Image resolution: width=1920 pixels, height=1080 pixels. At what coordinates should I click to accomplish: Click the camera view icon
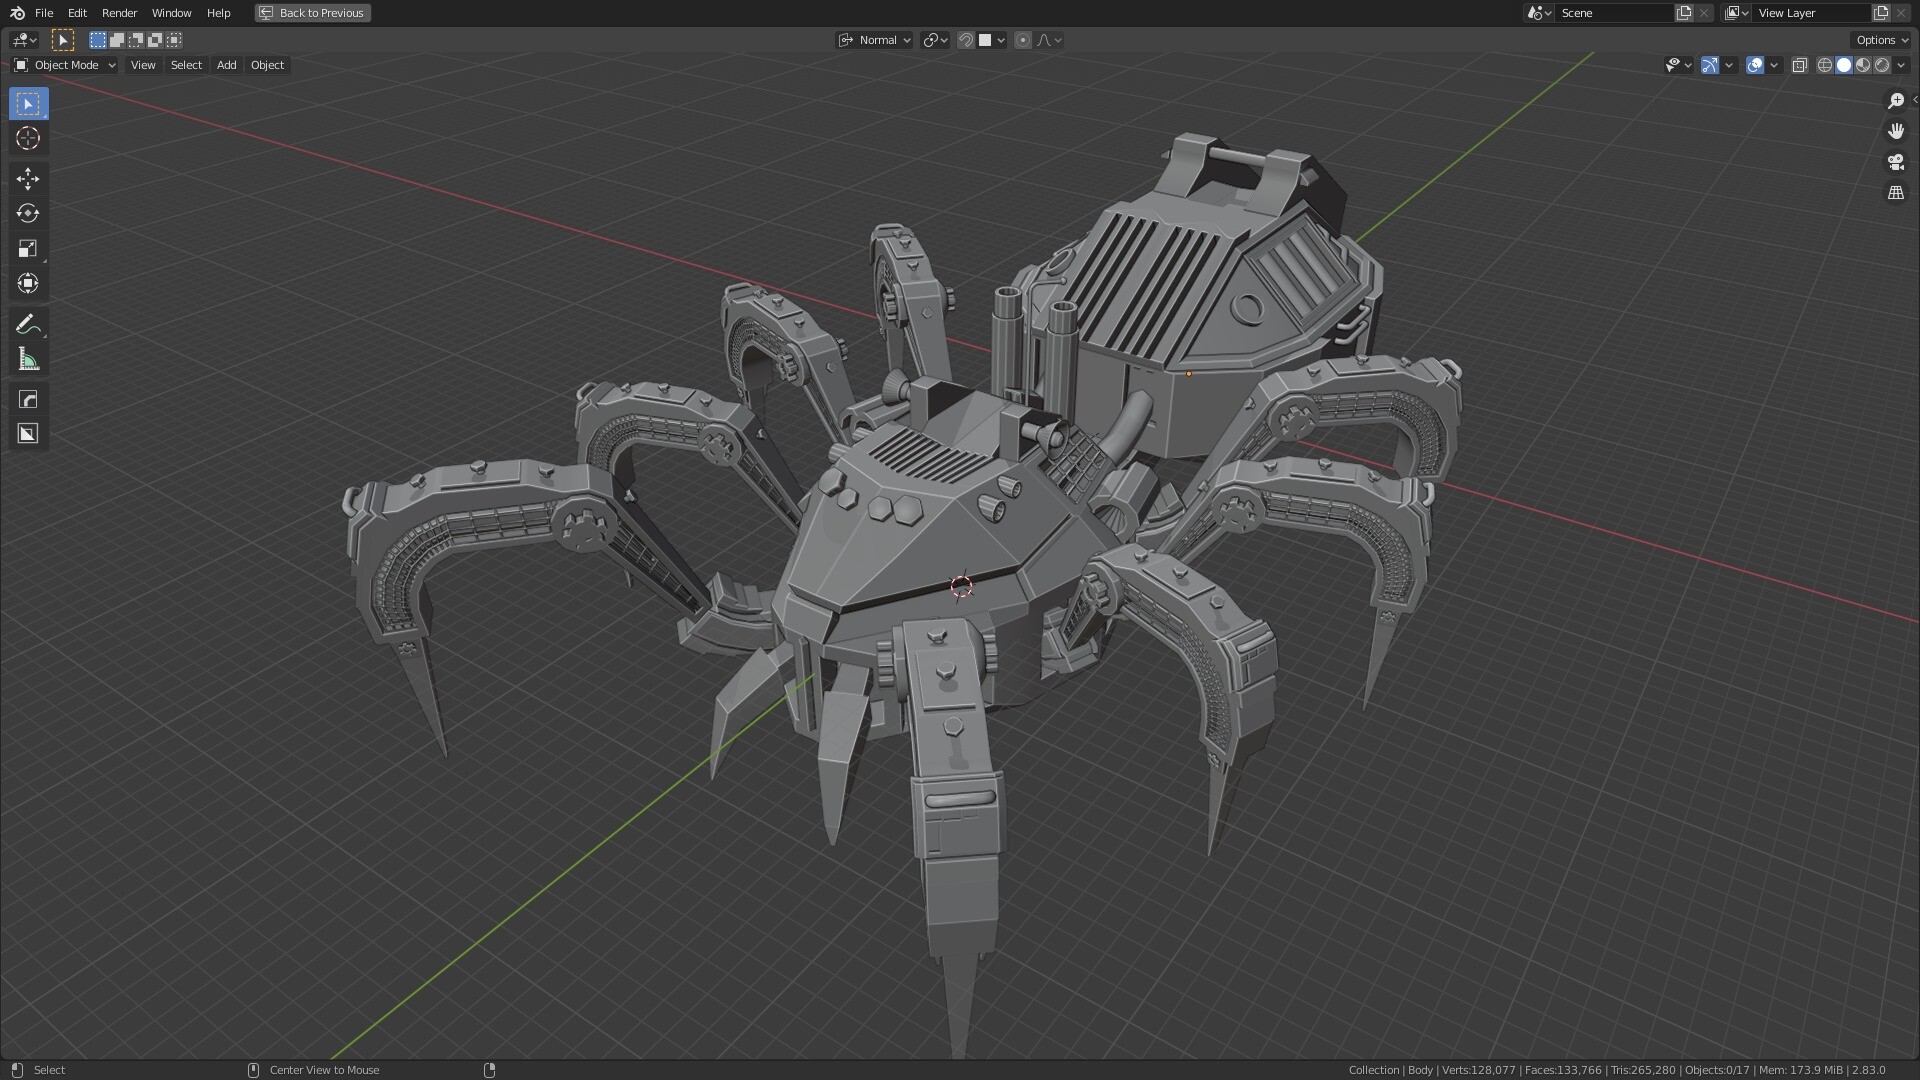click(x=1895, y=161)
